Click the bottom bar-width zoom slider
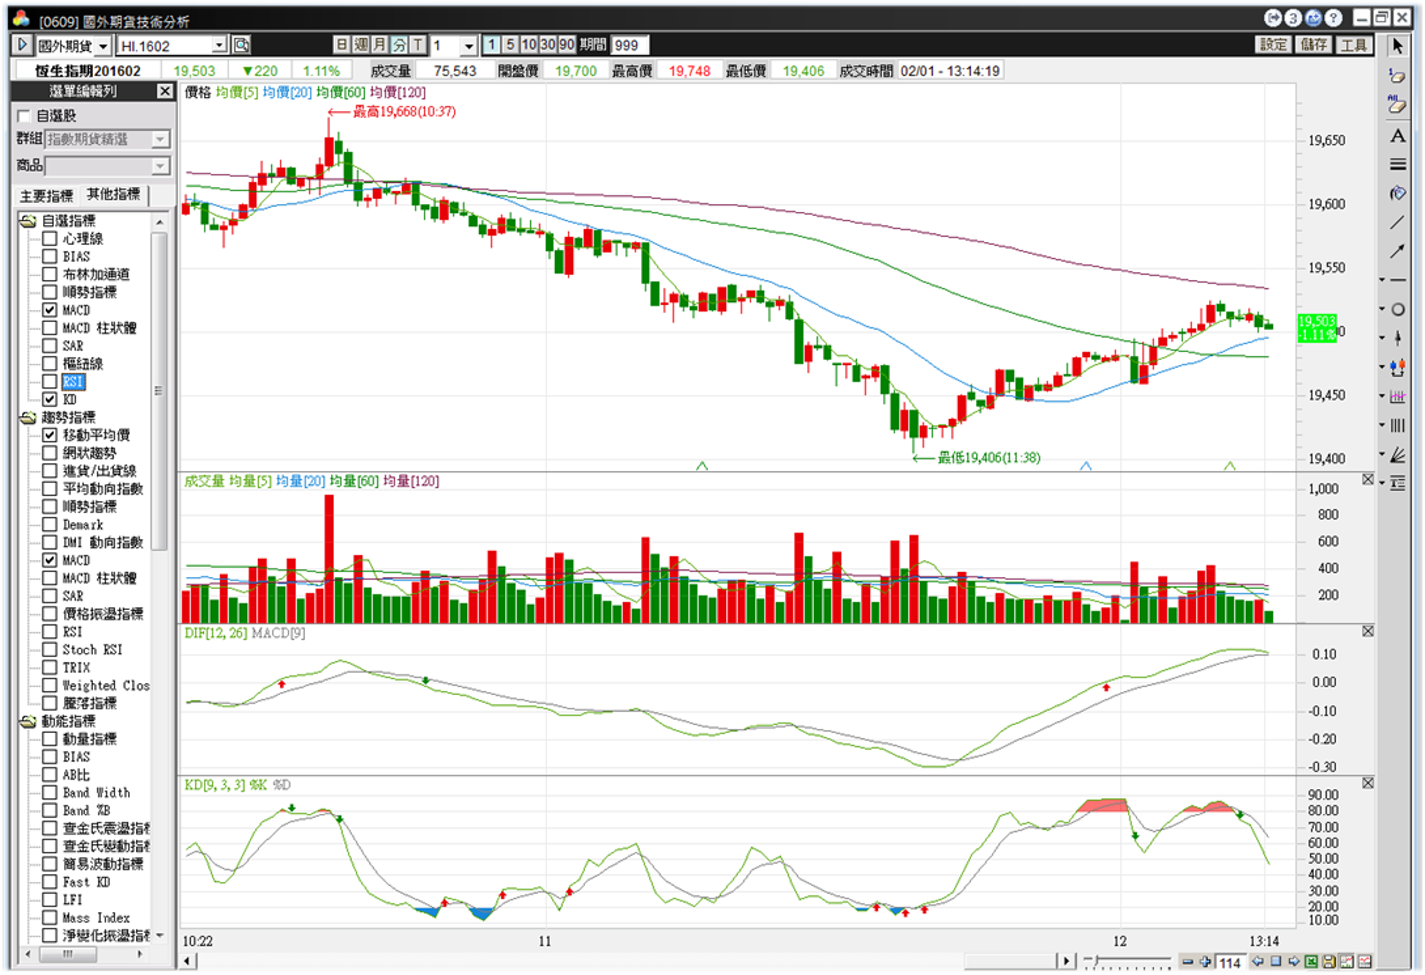Viewport: 1425px width, 975px height. (1127, 962)
